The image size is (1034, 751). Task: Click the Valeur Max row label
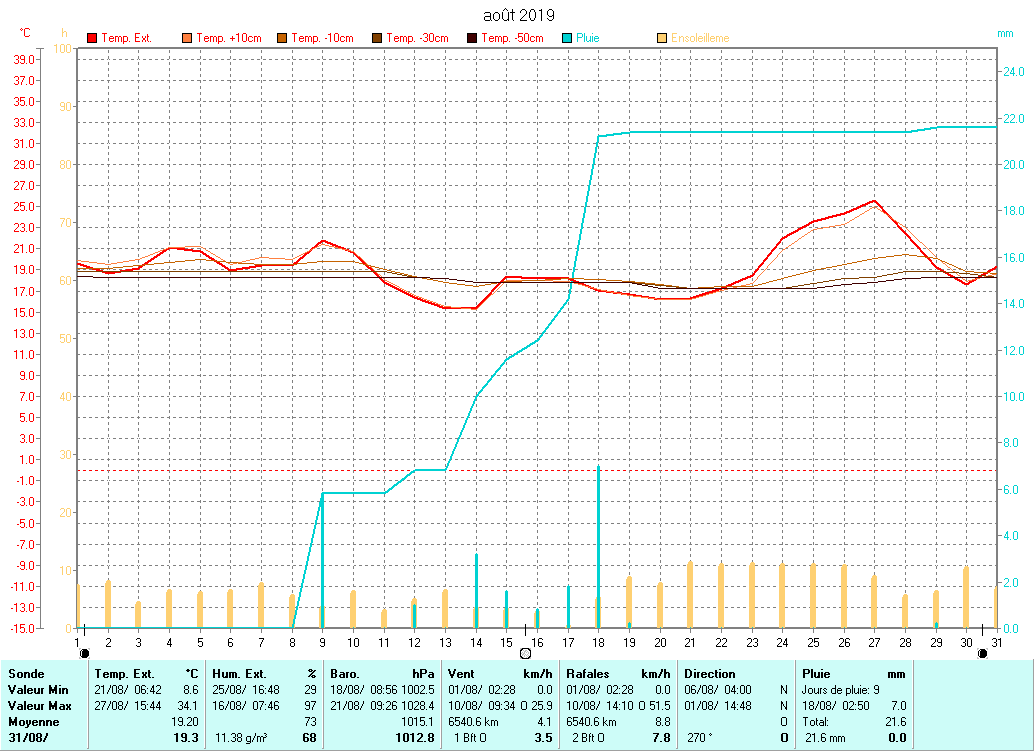click(x=38, y=706)
